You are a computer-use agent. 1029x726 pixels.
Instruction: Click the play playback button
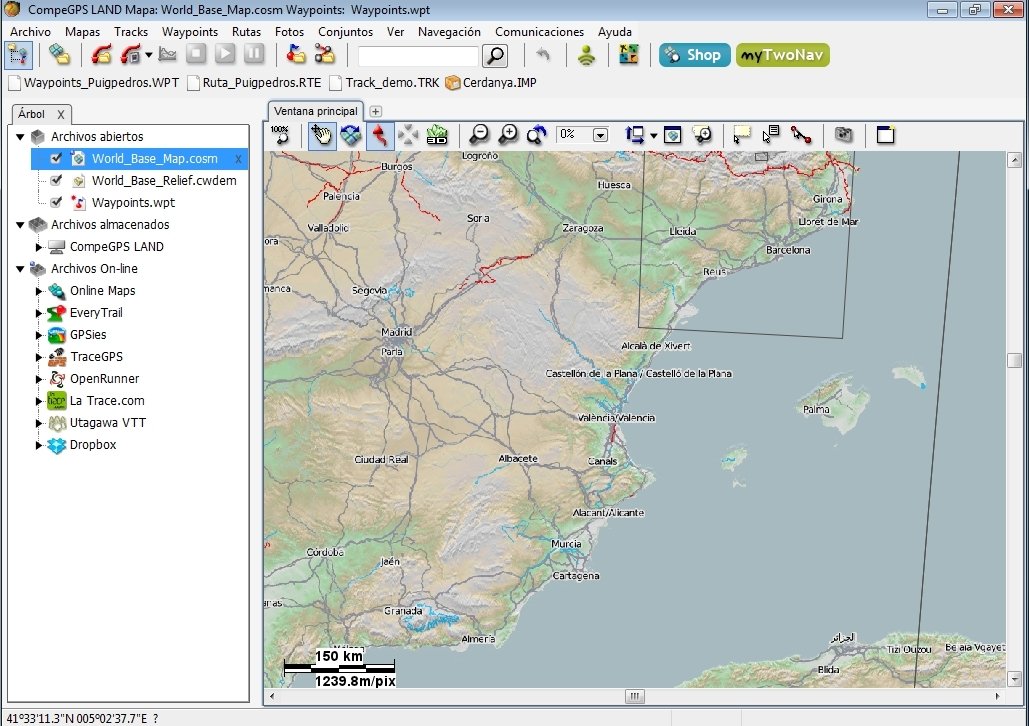224,54
